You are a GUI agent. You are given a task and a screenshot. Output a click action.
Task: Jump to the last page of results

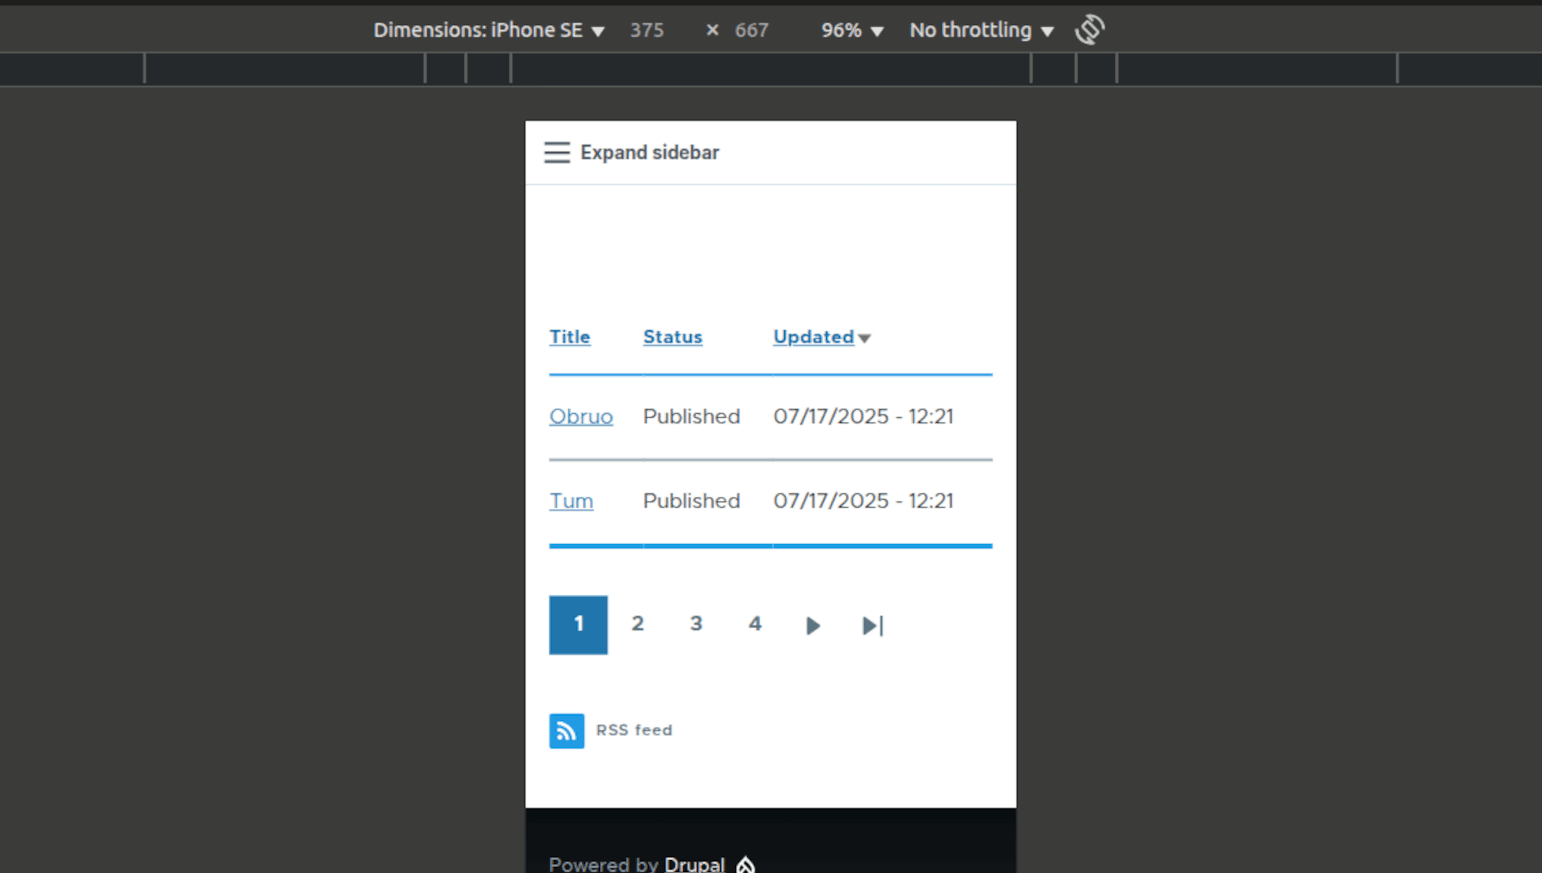click(871, 625)
